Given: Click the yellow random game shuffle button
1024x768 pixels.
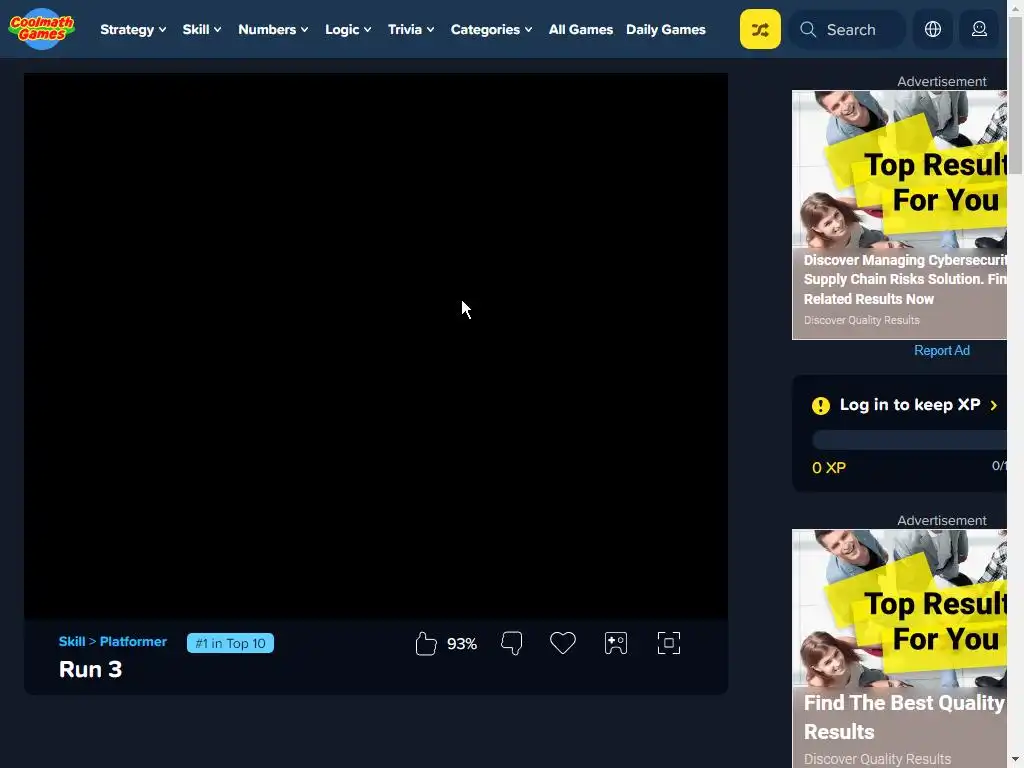Looking at the screenshot, I should tap(760, 29).
